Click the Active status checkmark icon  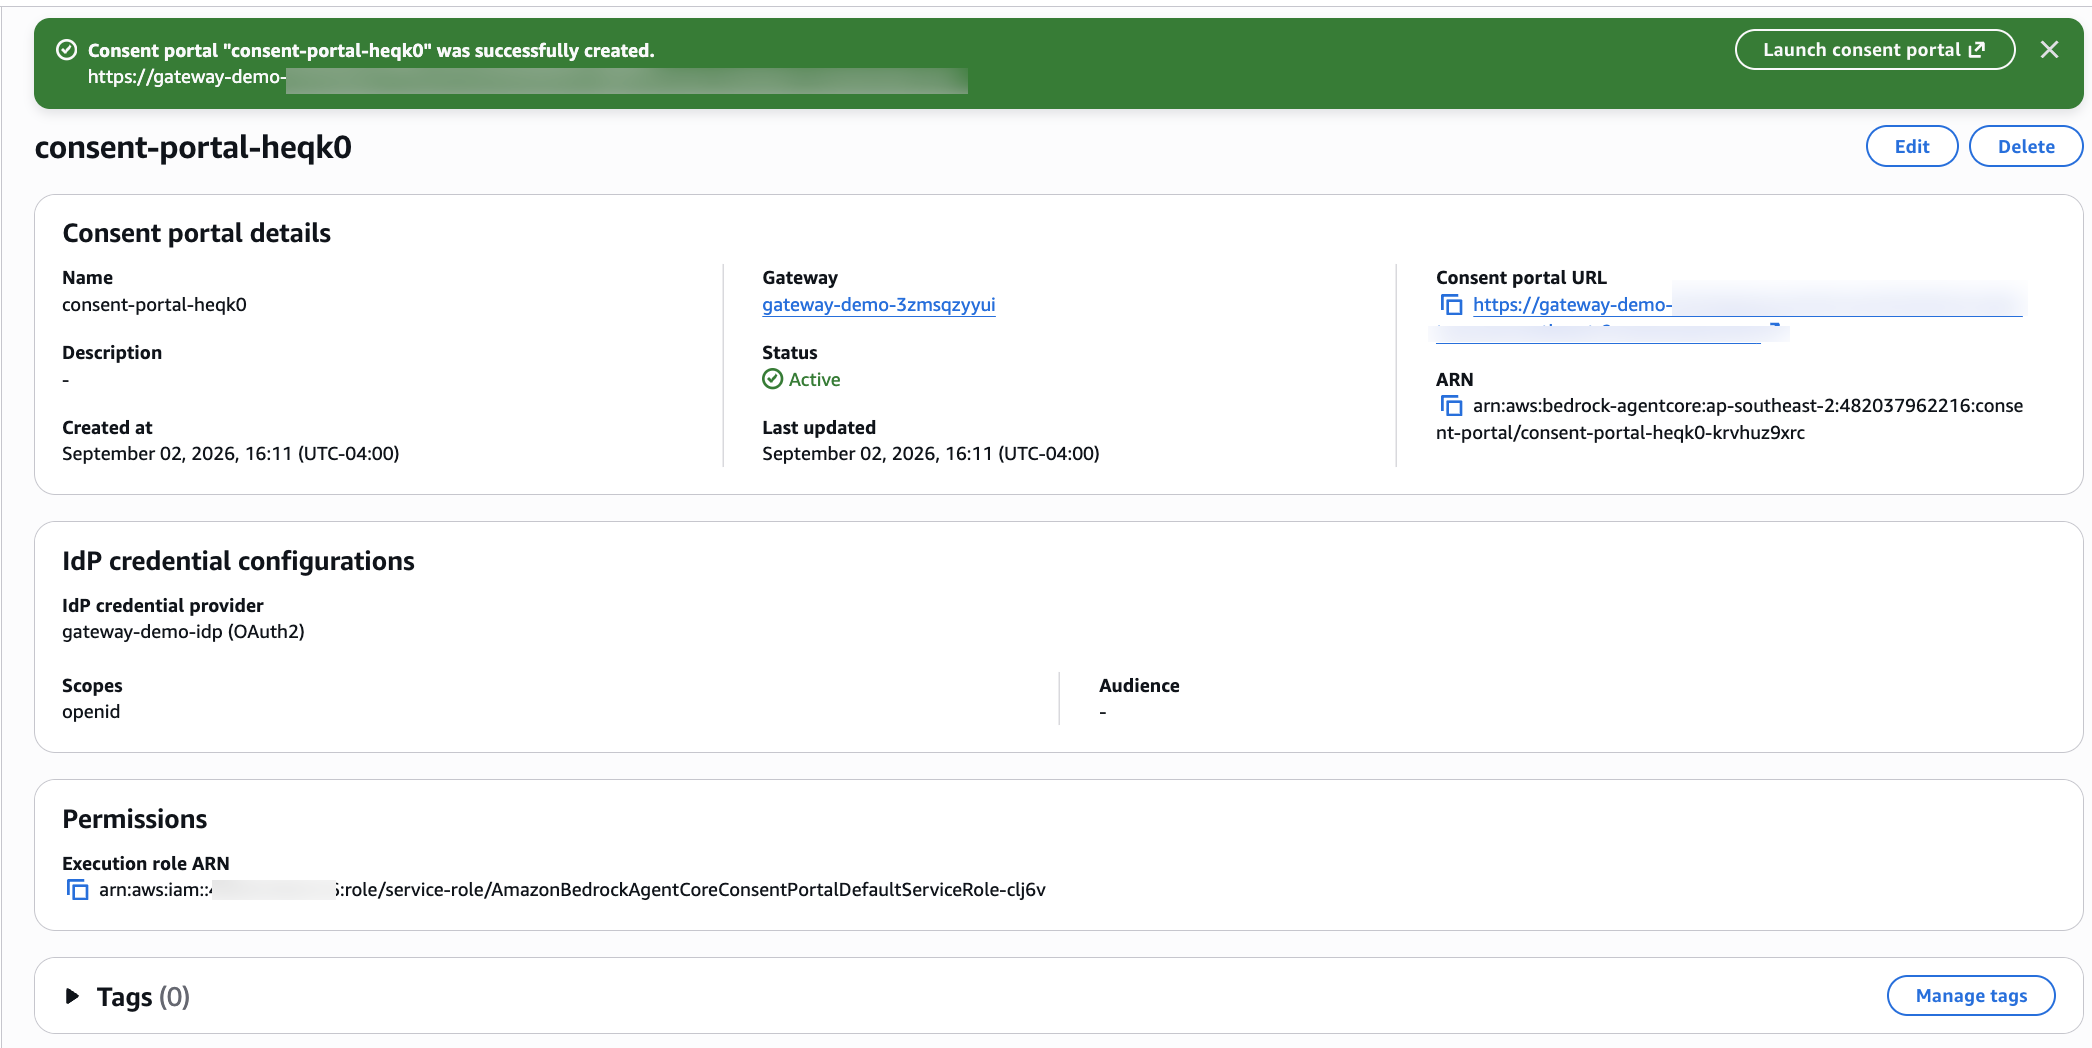[773, 379]
